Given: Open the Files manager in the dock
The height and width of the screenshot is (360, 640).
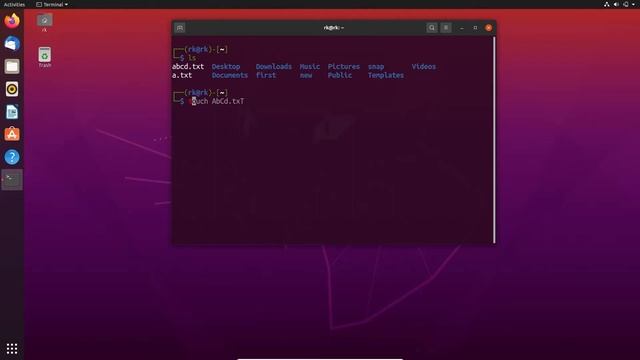Looking at the screenshot, I should (12, 66).
